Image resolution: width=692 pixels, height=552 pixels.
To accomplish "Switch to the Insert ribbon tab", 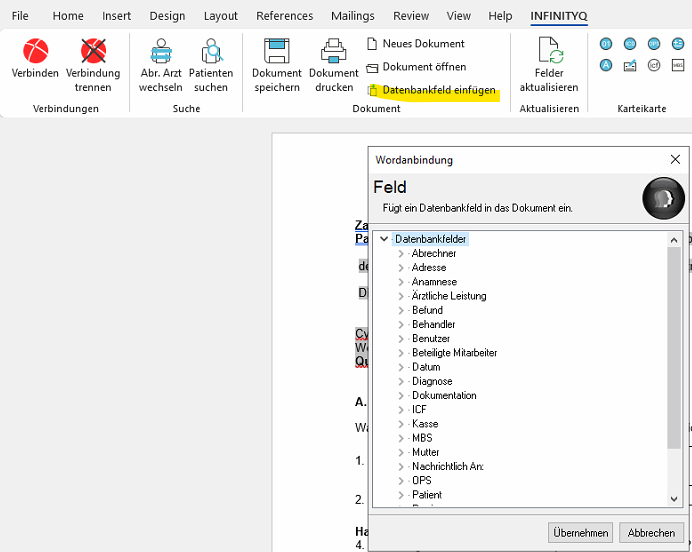I will click(x=117, y=16).
